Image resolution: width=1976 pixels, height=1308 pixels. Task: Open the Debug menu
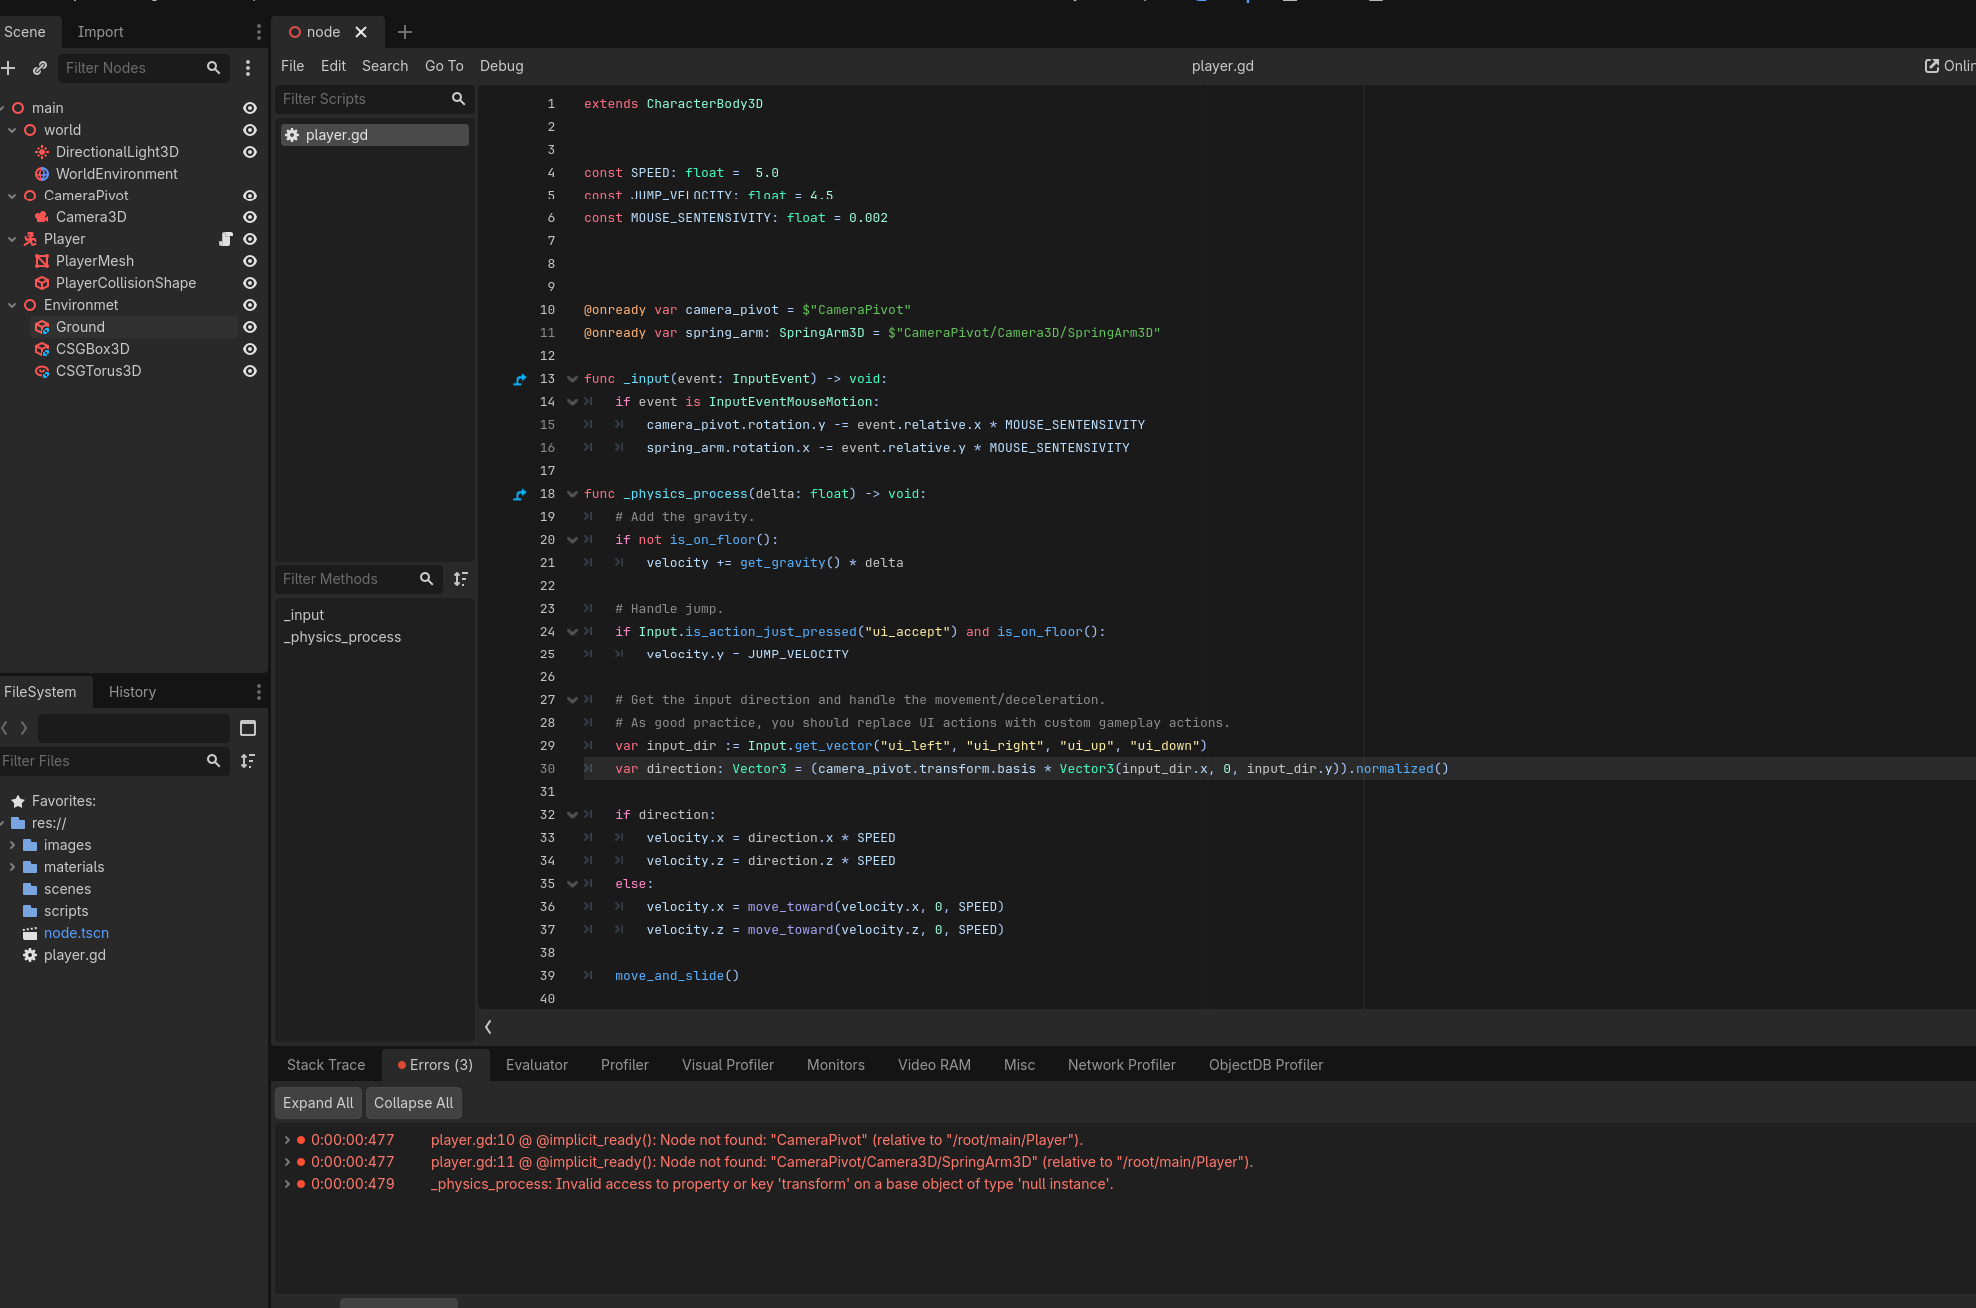[x=501, y=66]
